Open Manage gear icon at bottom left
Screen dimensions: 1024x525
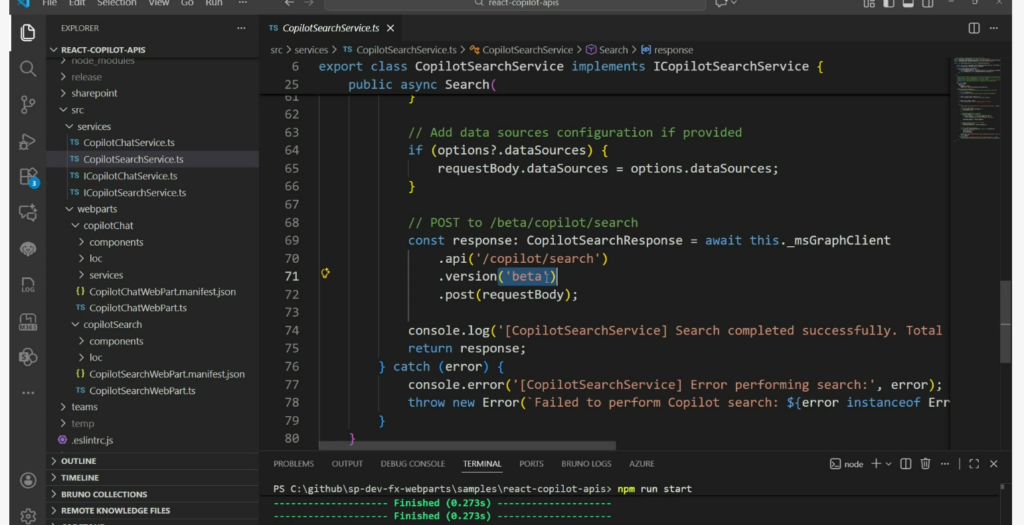point(28,515)
